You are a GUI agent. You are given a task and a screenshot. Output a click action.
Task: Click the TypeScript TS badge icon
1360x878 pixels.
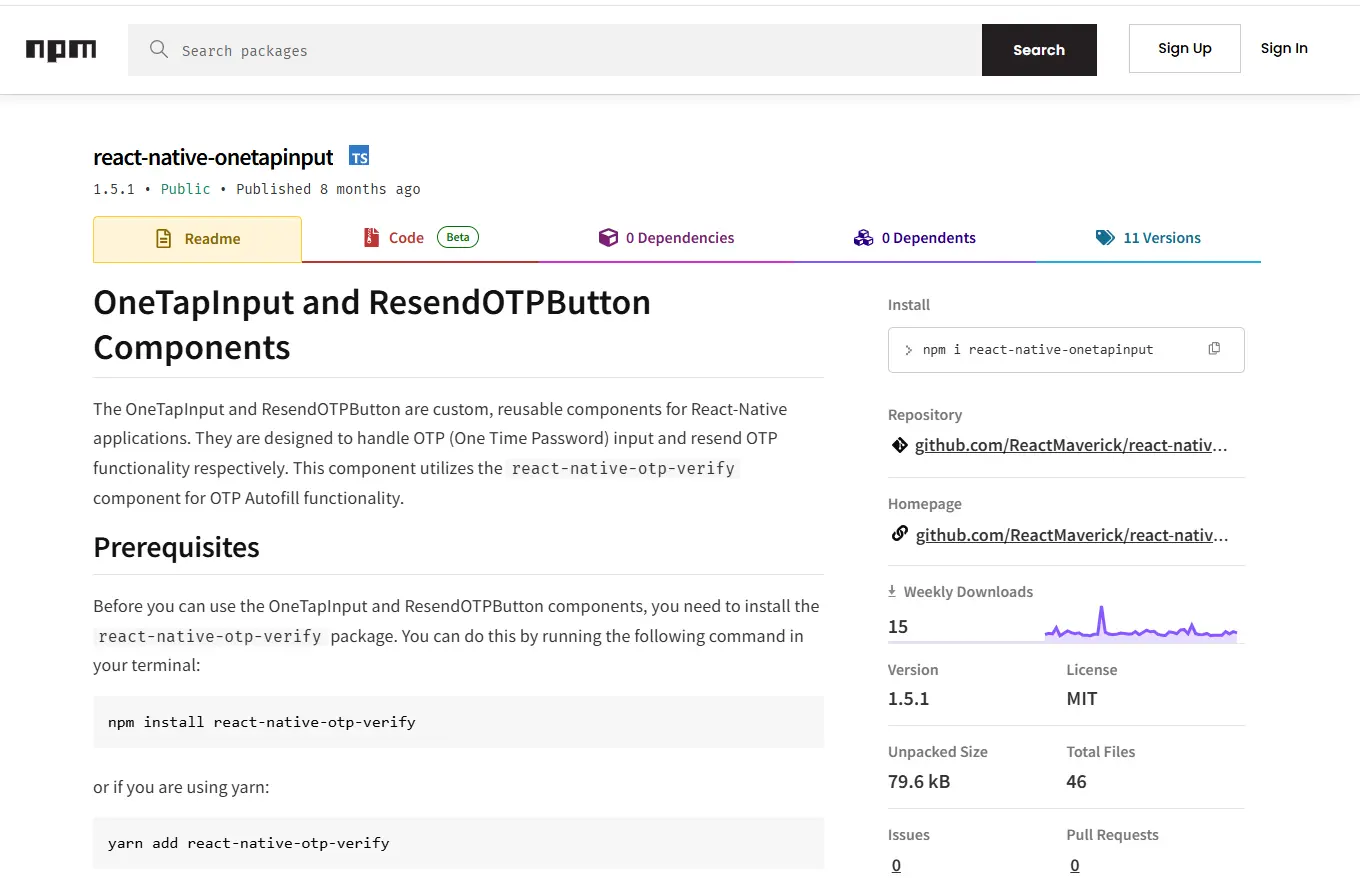(x=359, y=157)
